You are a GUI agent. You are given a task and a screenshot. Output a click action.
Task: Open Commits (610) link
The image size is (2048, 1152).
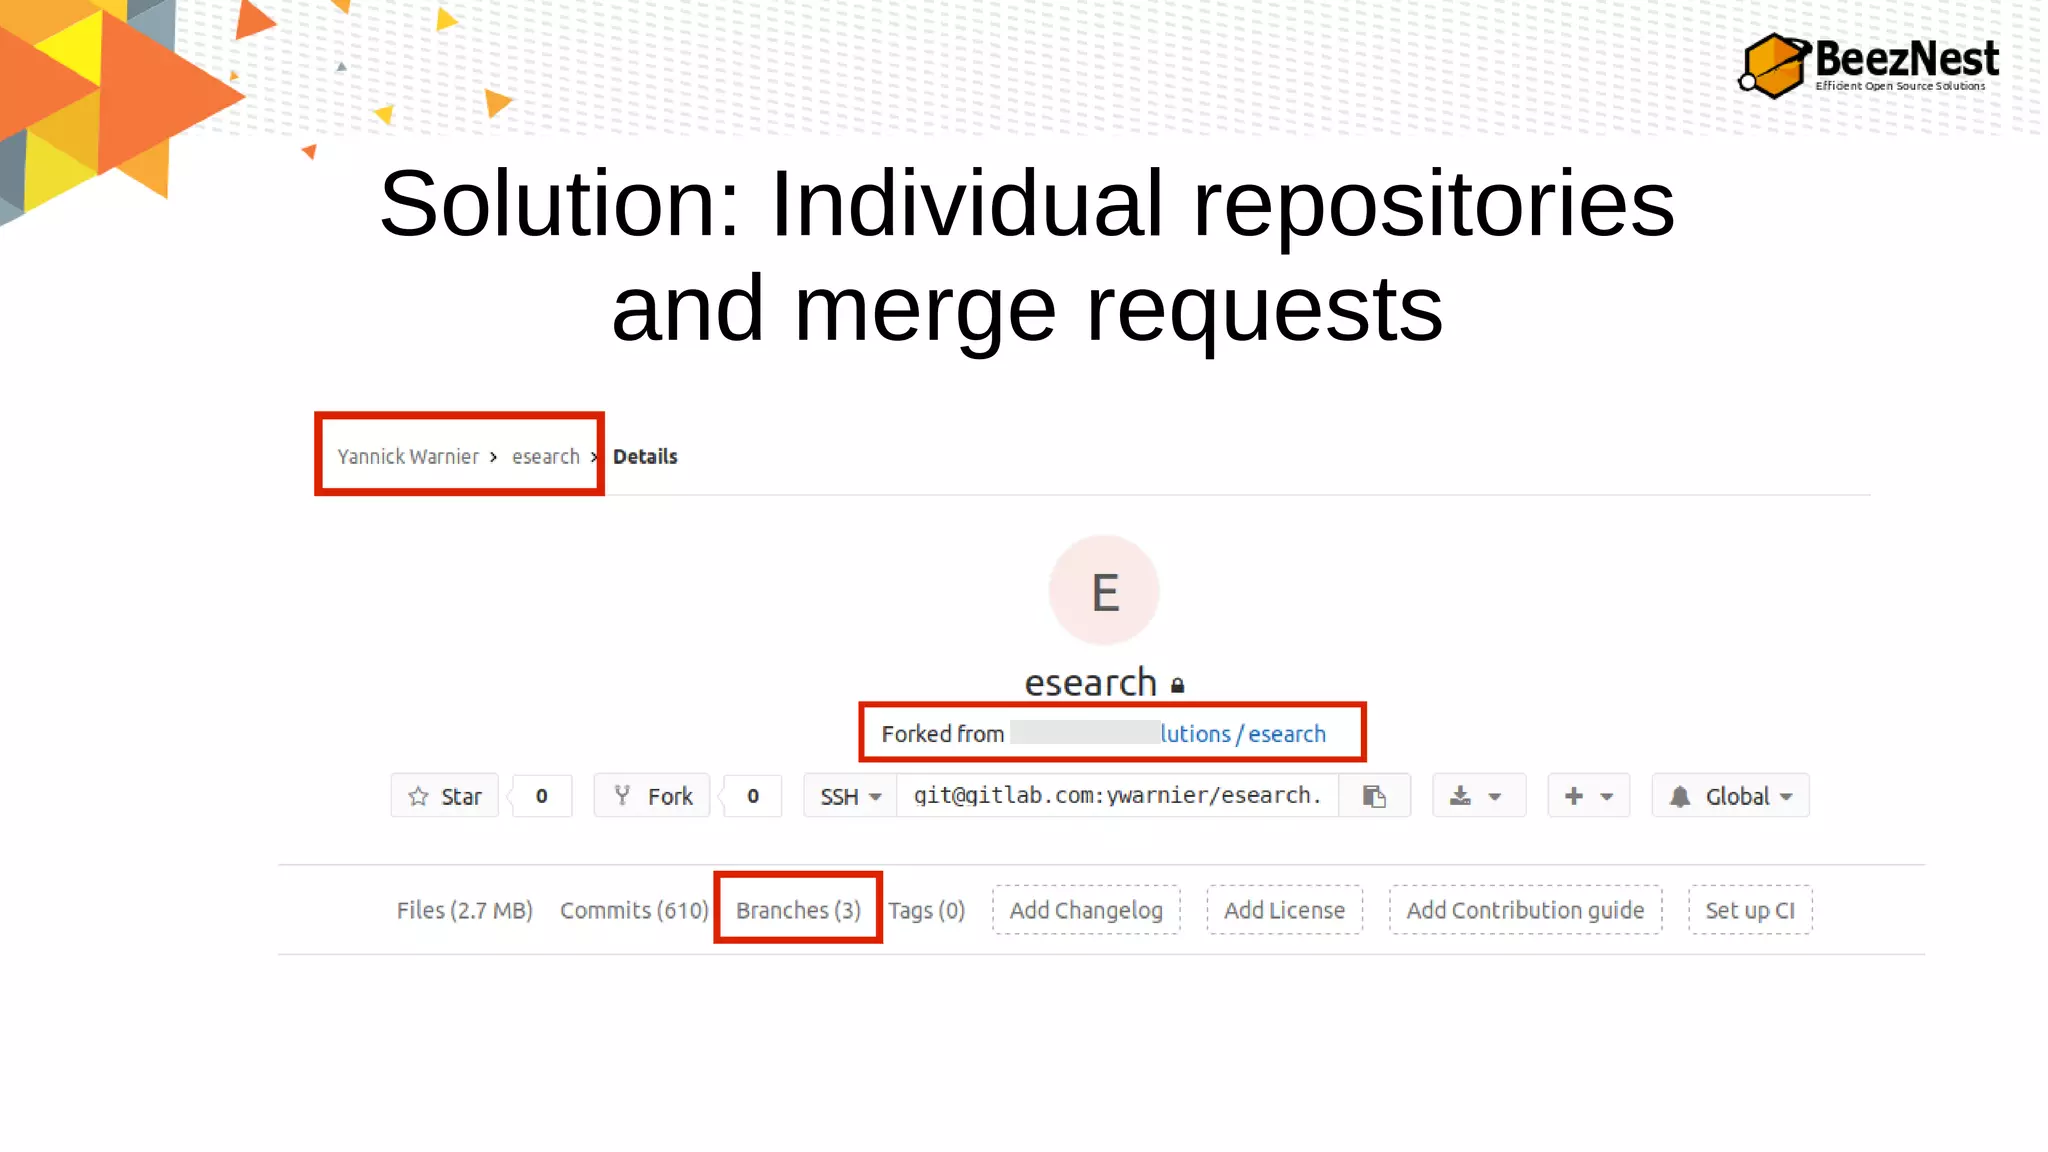(634, 910)
